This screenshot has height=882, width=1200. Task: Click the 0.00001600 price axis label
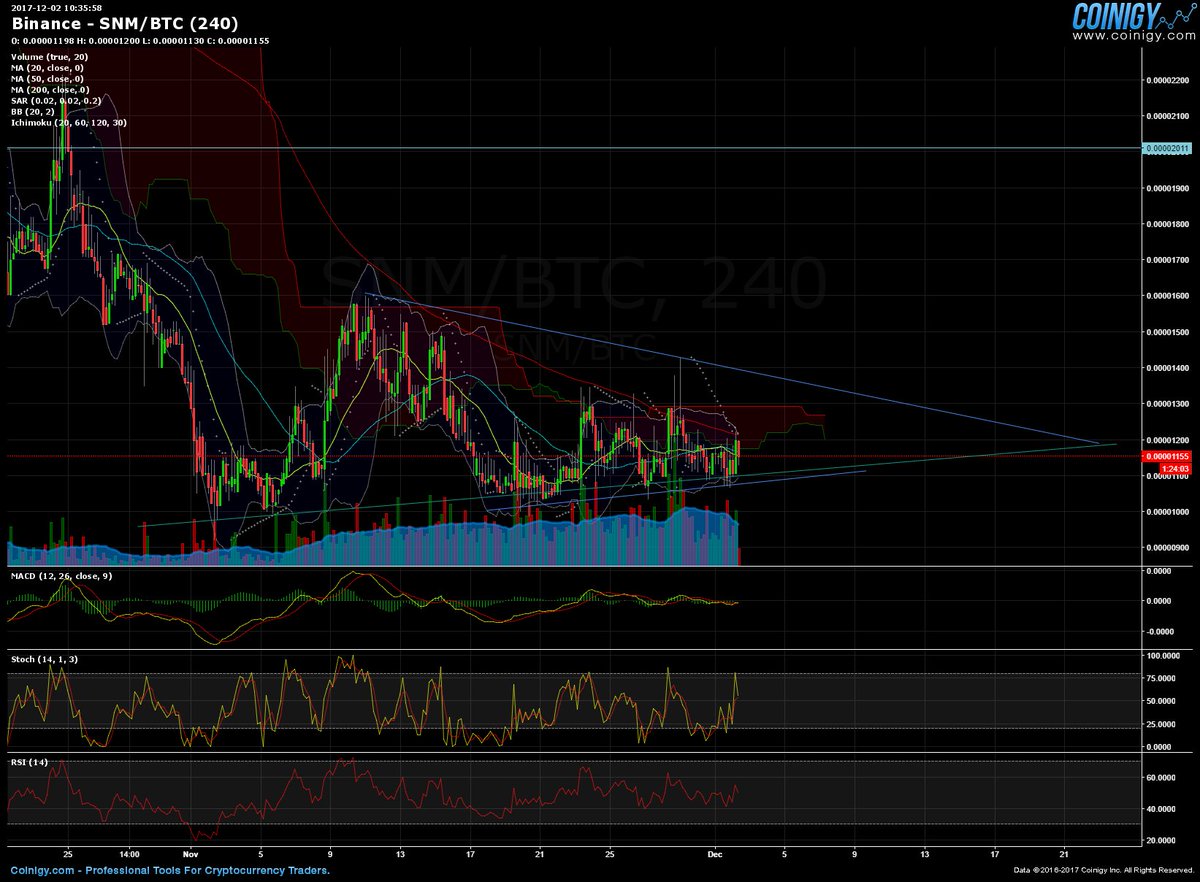click(x=1169, y=296)
